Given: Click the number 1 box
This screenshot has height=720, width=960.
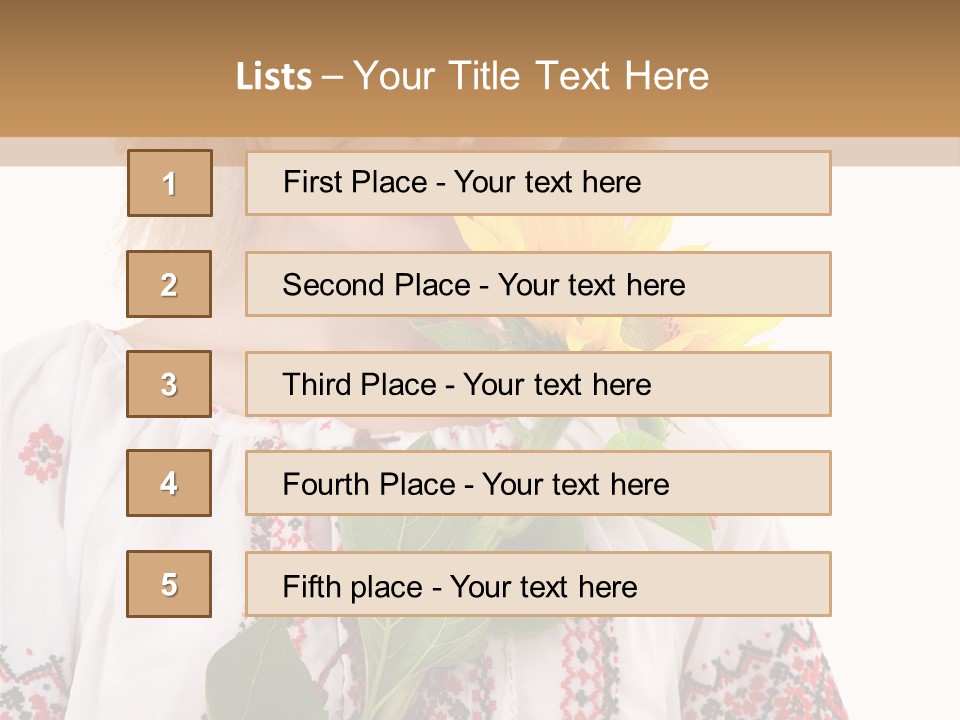Looking at the screenshot, I should tap(169, 183).
